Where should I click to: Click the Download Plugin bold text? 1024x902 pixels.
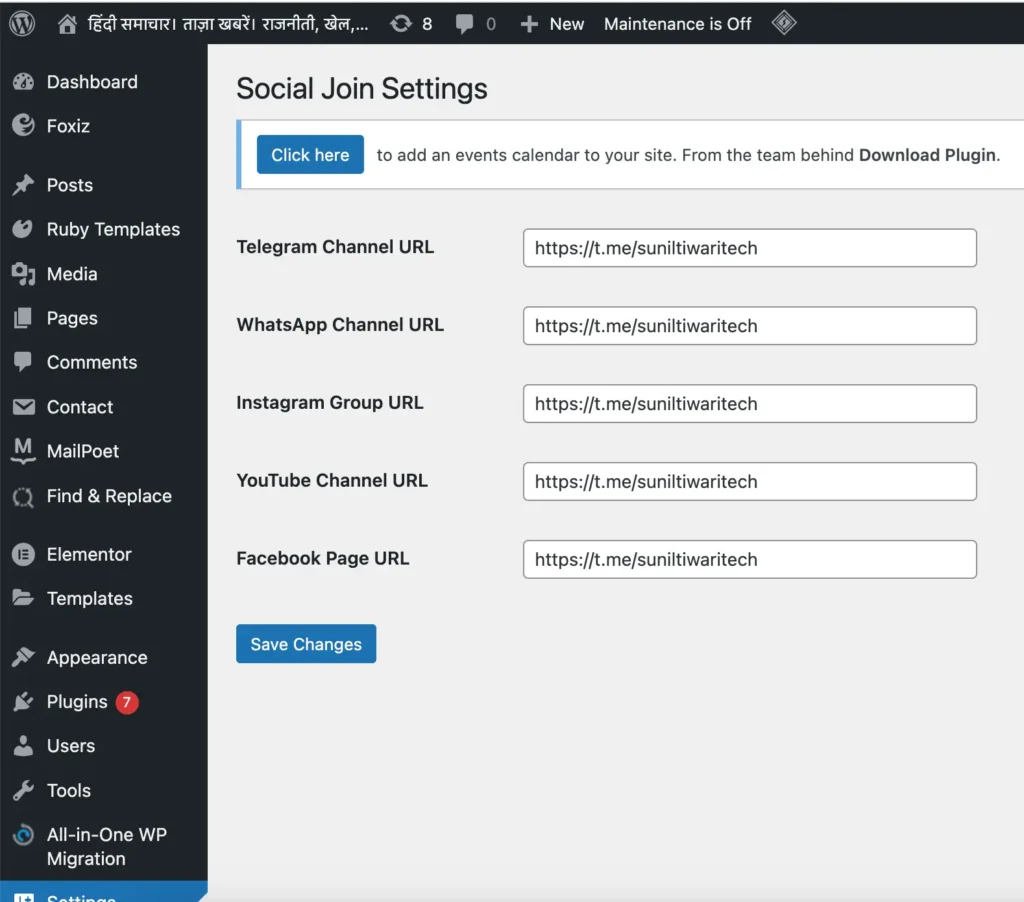929,155
